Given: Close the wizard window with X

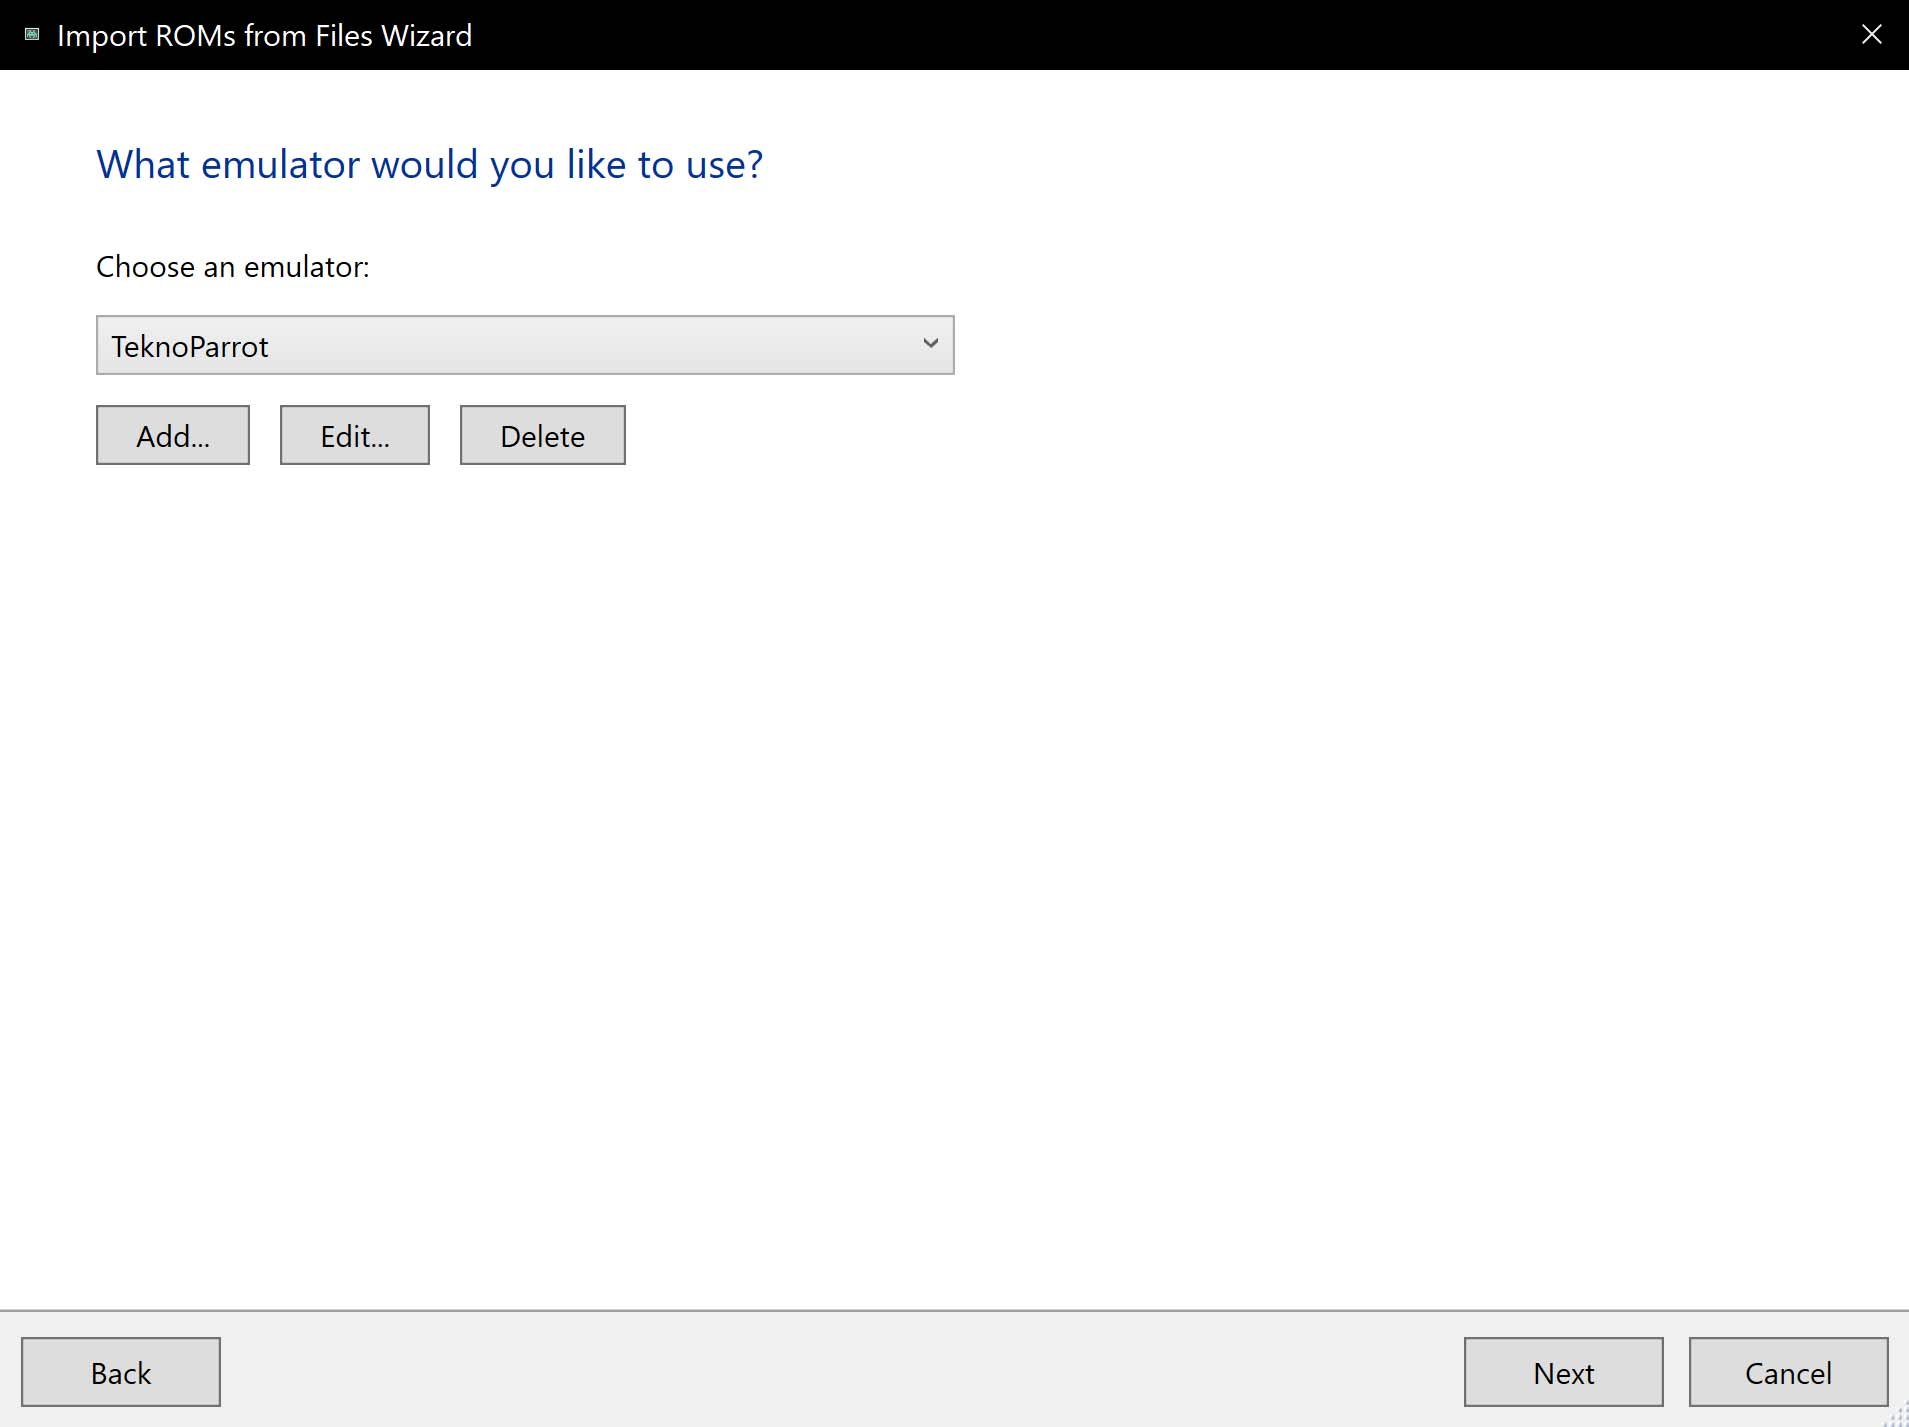Looking at the screenshot, I should [x=1872, y=35].
